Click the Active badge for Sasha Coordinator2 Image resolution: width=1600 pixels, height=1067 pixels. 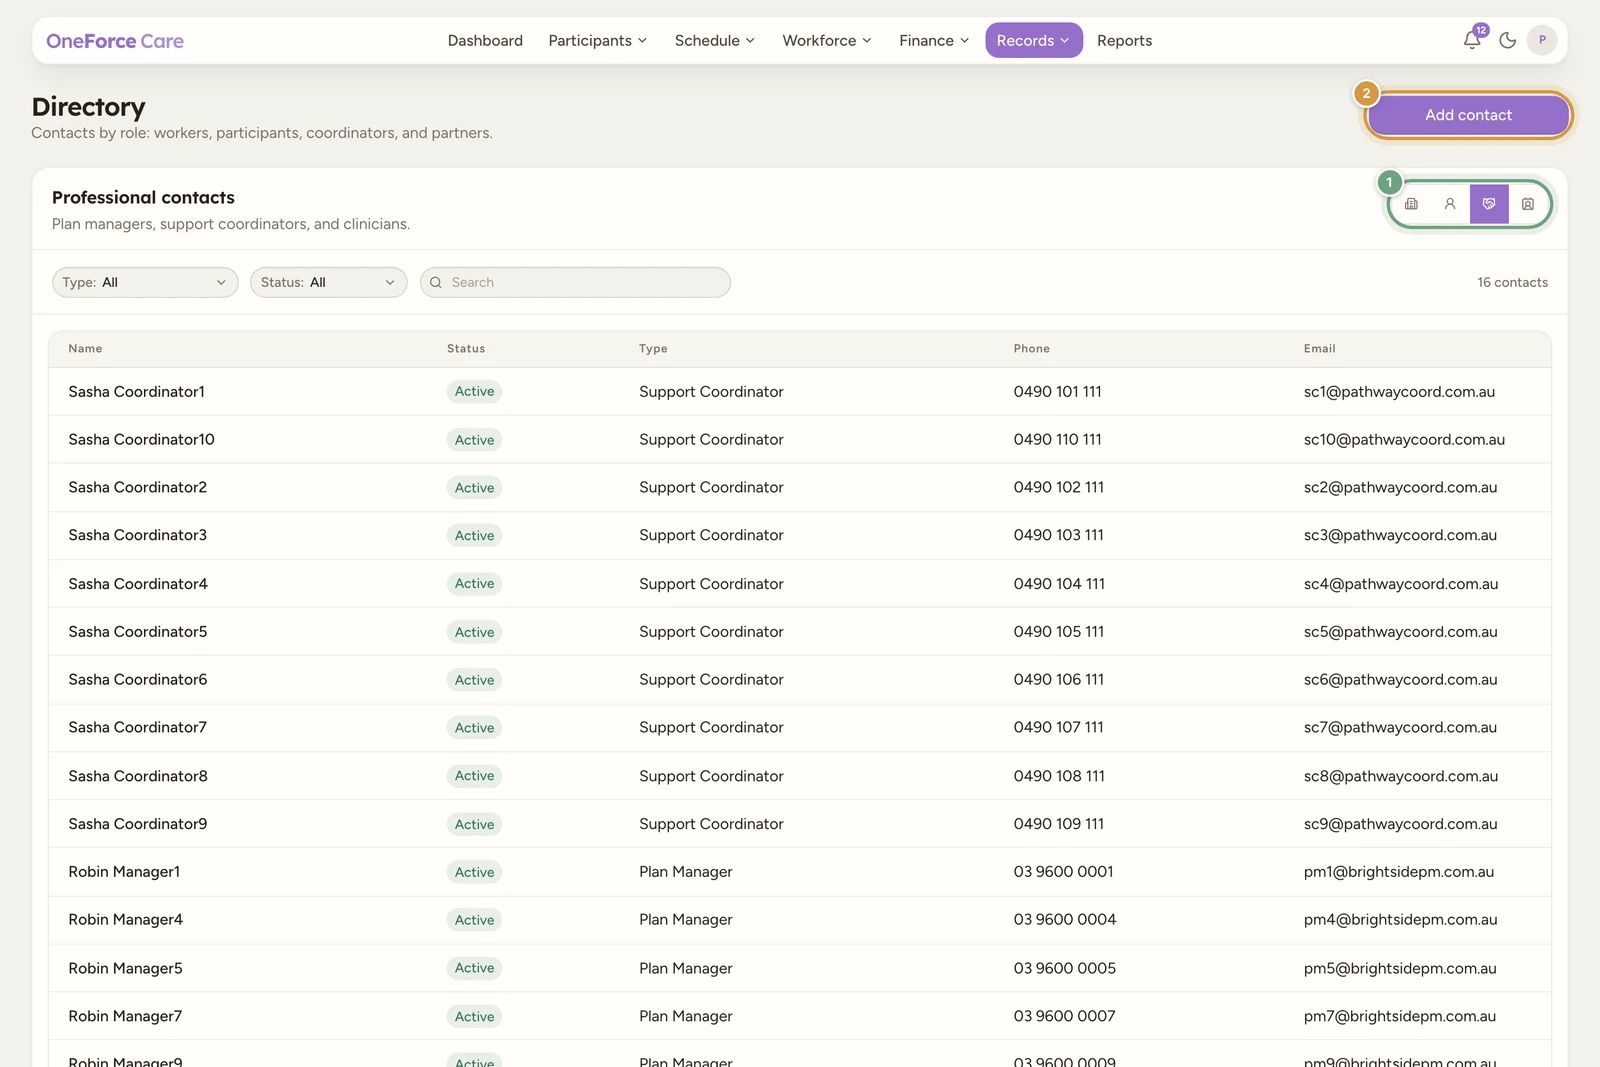pos(474,488)
